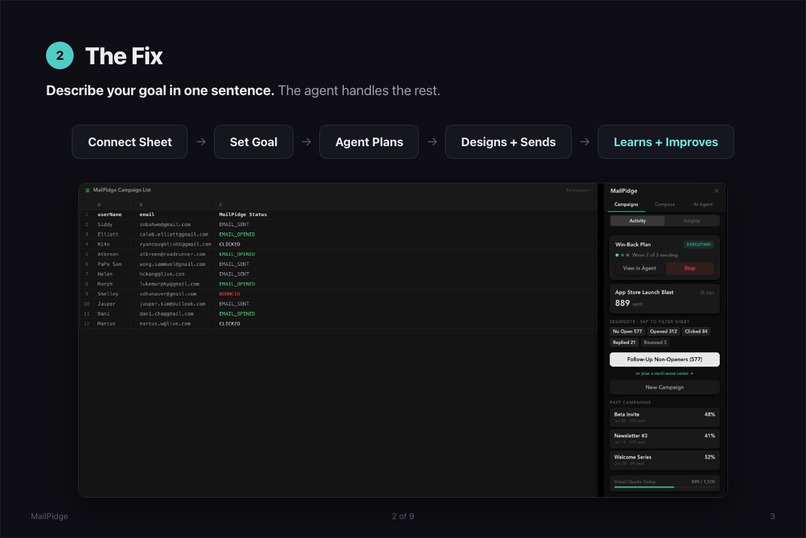This screenshot has width=806, height=538.
Task: Select the Learns + Improves step
Action: click(x=665, y=142)
